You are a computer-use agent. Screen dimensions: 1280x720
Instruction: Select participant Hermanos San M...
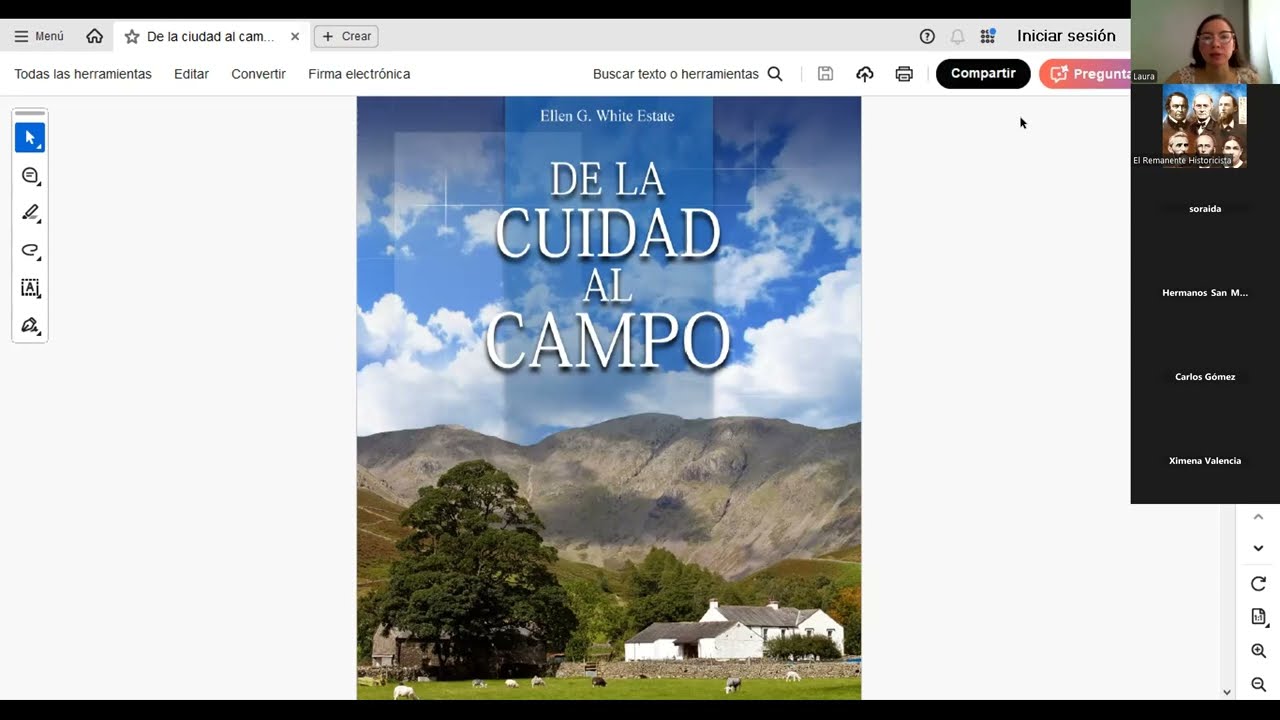(1205, 293)
